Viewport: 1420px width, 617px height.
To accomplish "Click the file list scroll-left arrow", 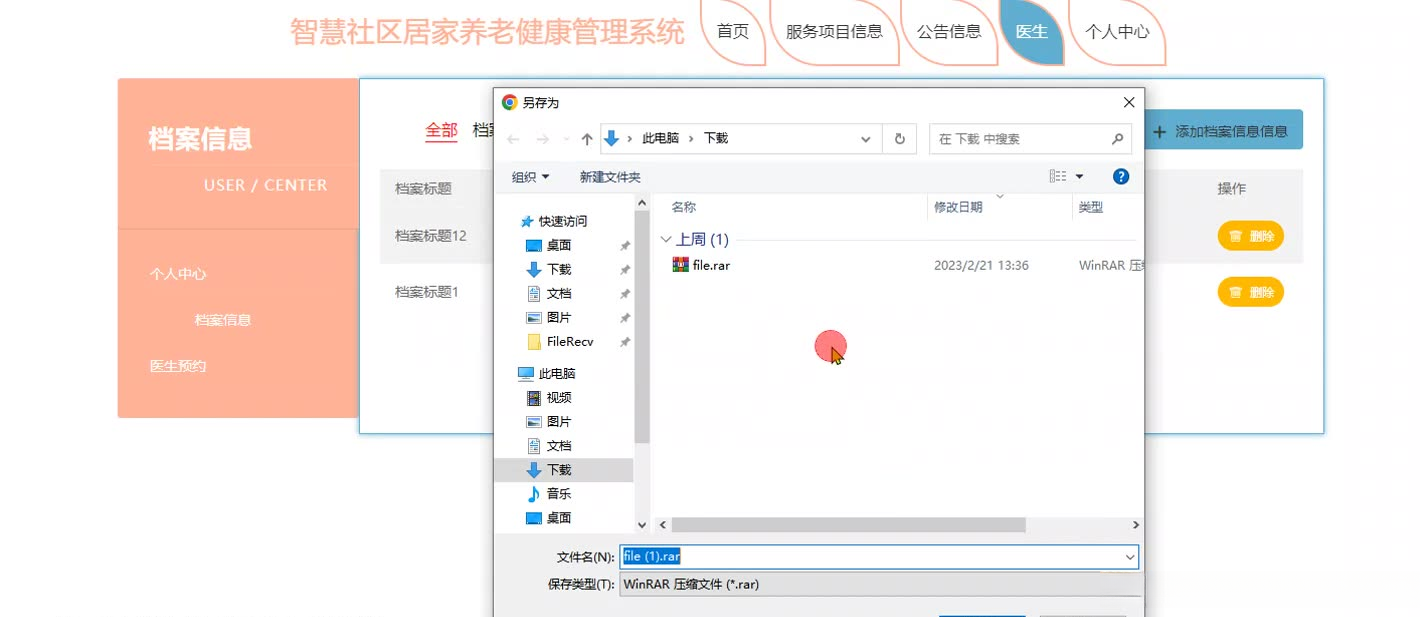I will point(662,524).
